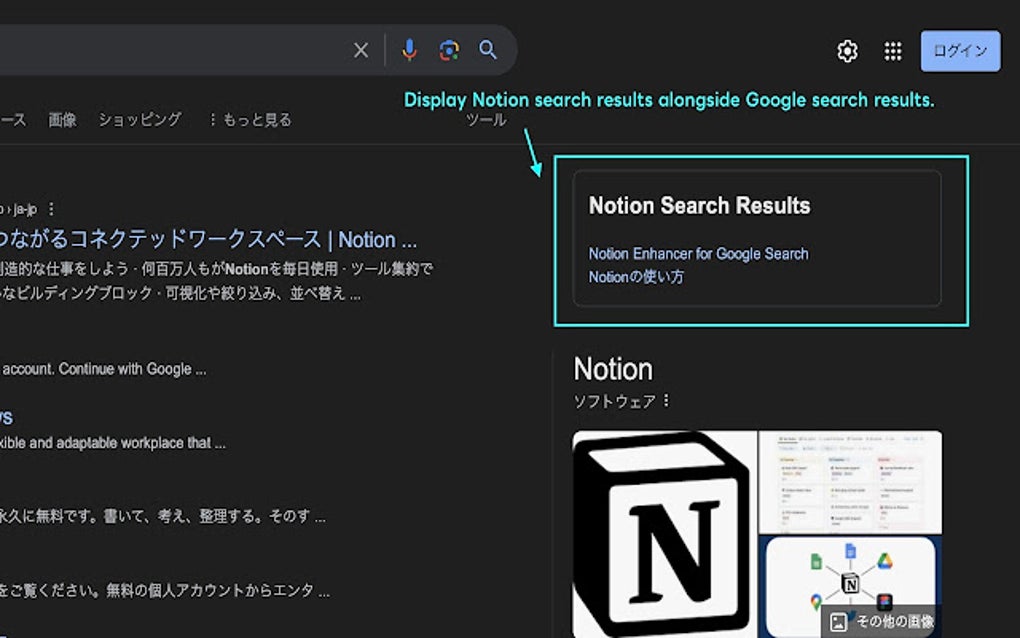Clear the search box with the X icon
1020x638 pixels.
coord(360,50)
